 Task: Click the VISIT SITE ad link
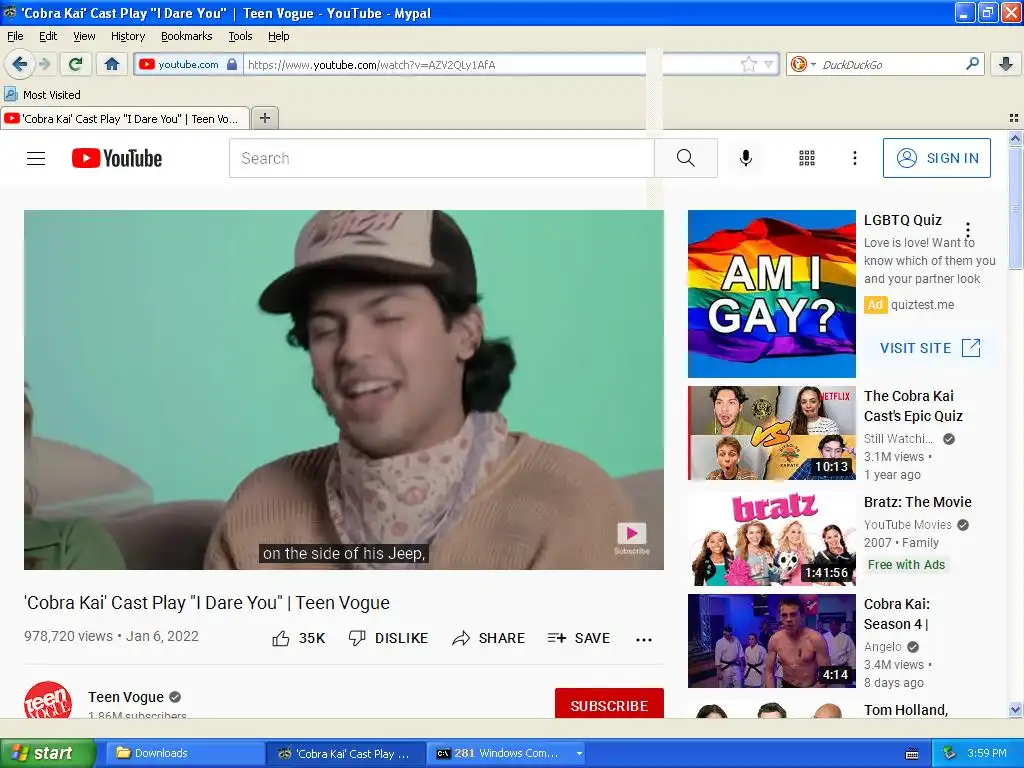click(x=930, y=347)
